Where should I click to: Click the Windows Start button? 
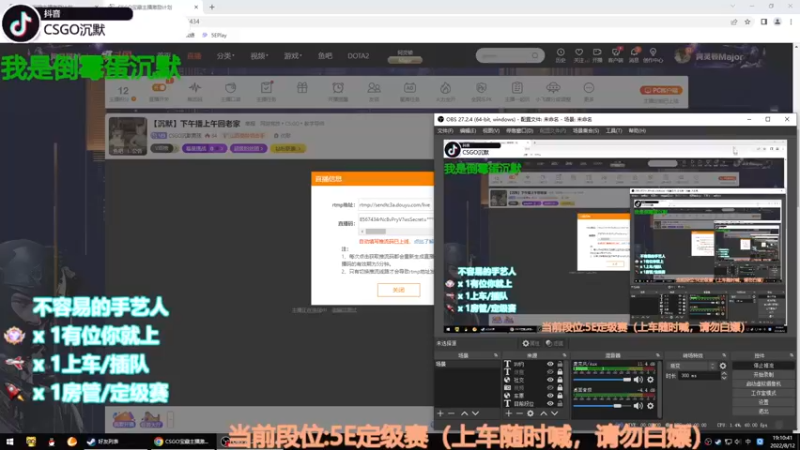(x=10, y=442)
